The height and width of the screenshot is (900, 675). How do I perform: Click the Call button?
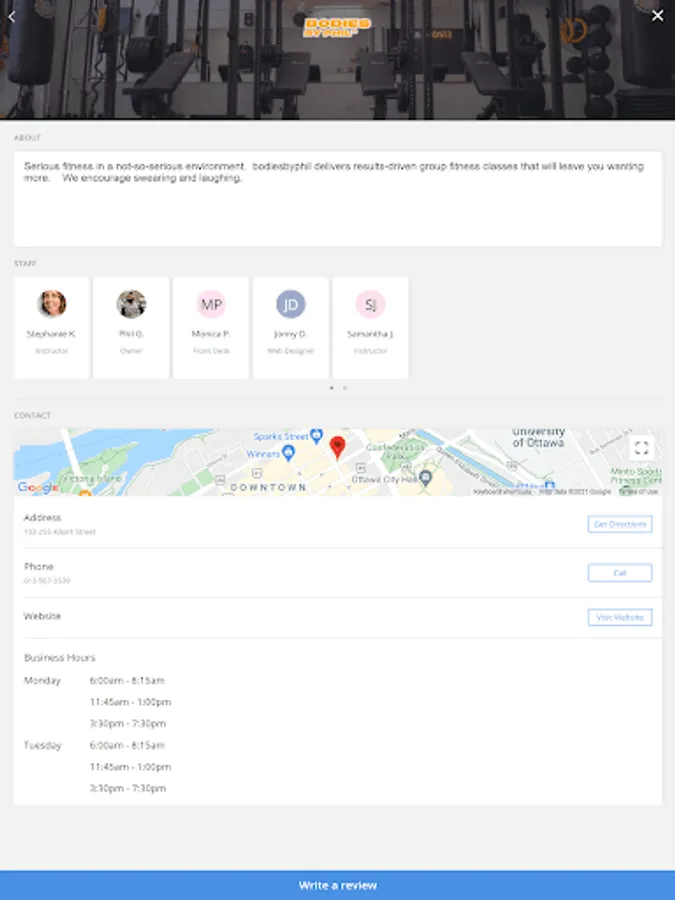tap(620, 573)
